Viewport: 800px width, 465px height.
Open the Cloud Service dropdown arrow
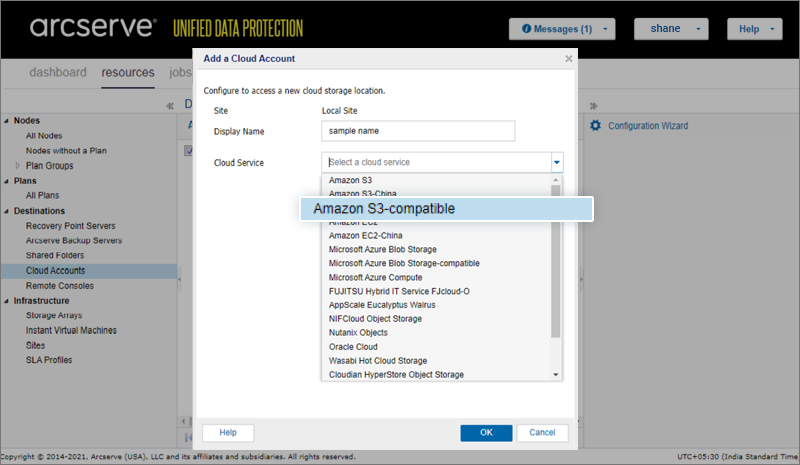pyautogui.click(x=557, y=162)
